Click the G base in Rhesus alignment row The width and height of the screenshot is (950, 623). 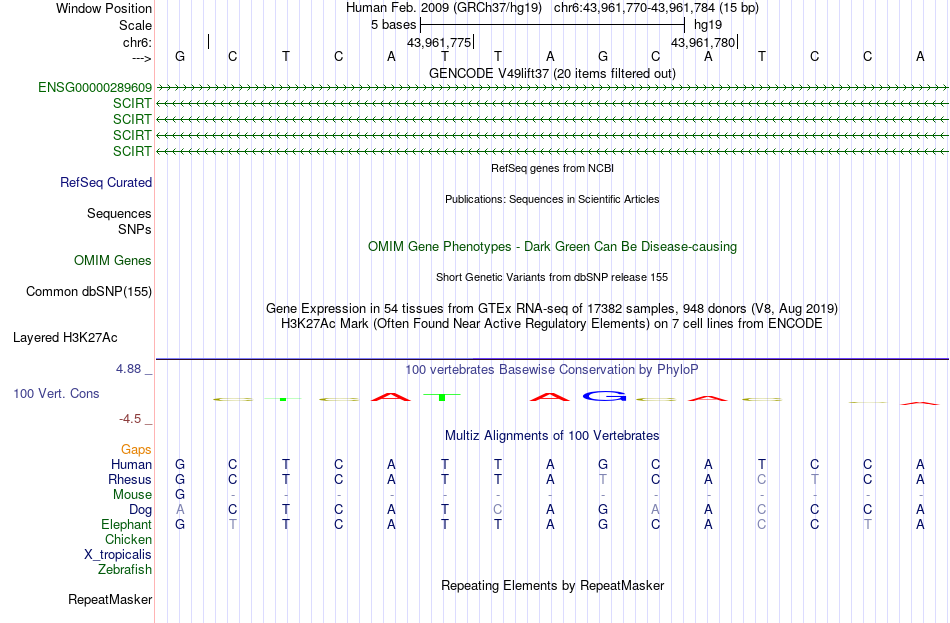[x=180, y=479]
